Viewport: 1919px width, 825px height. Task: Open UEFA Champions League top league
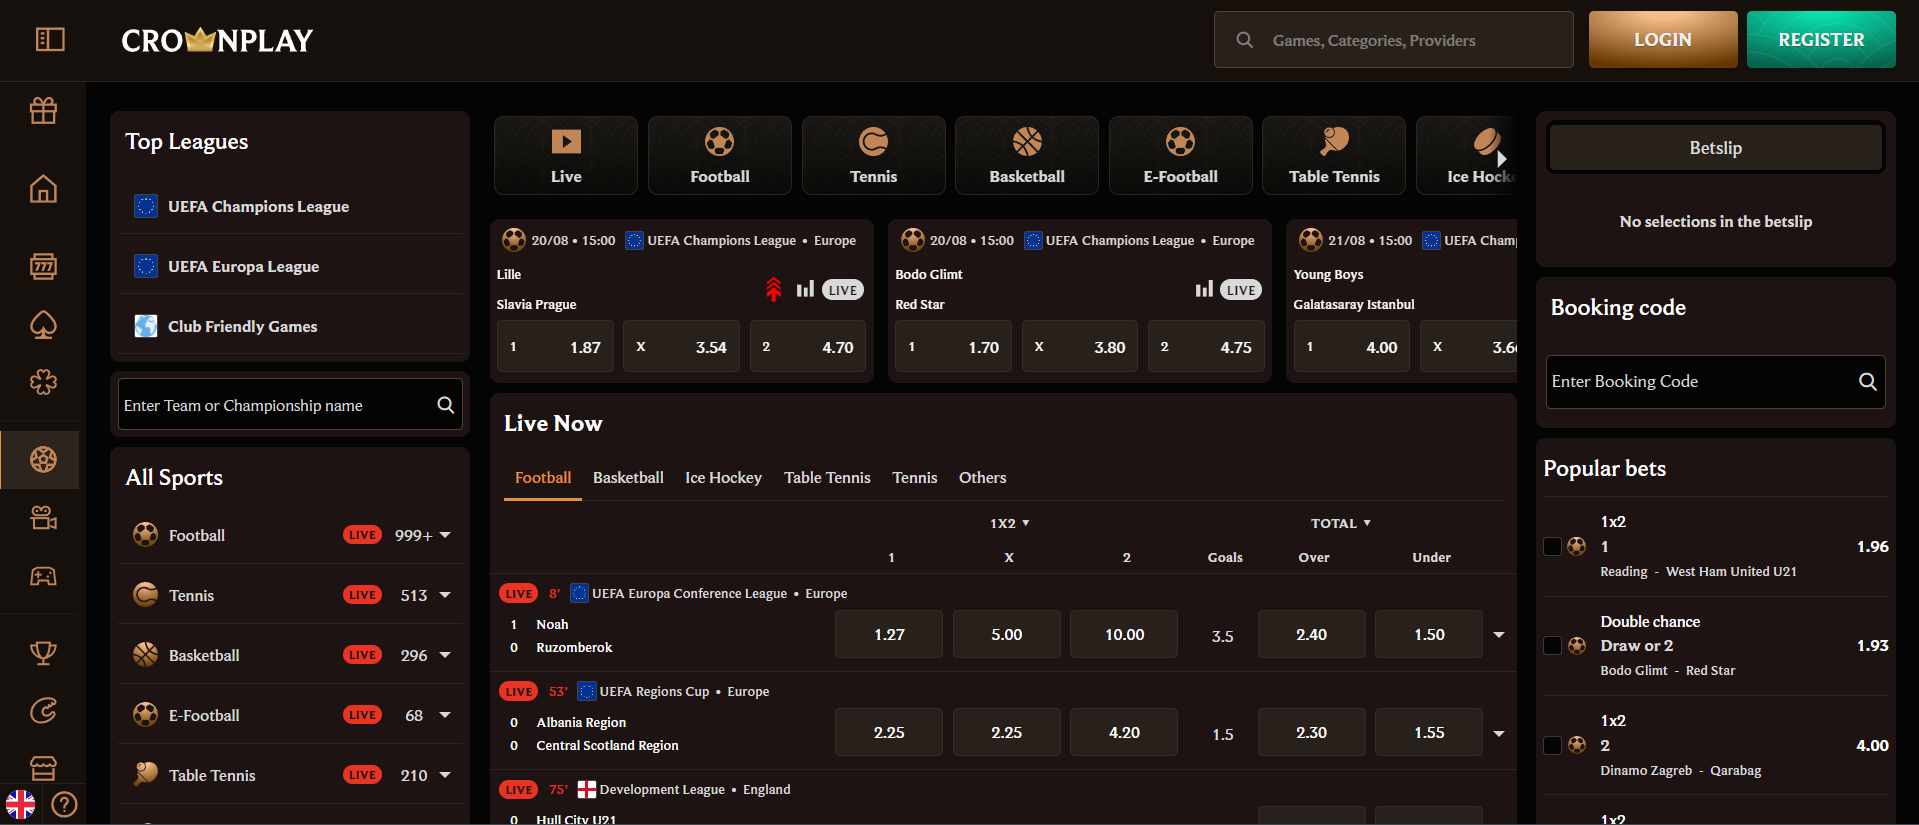coord(290,206)
